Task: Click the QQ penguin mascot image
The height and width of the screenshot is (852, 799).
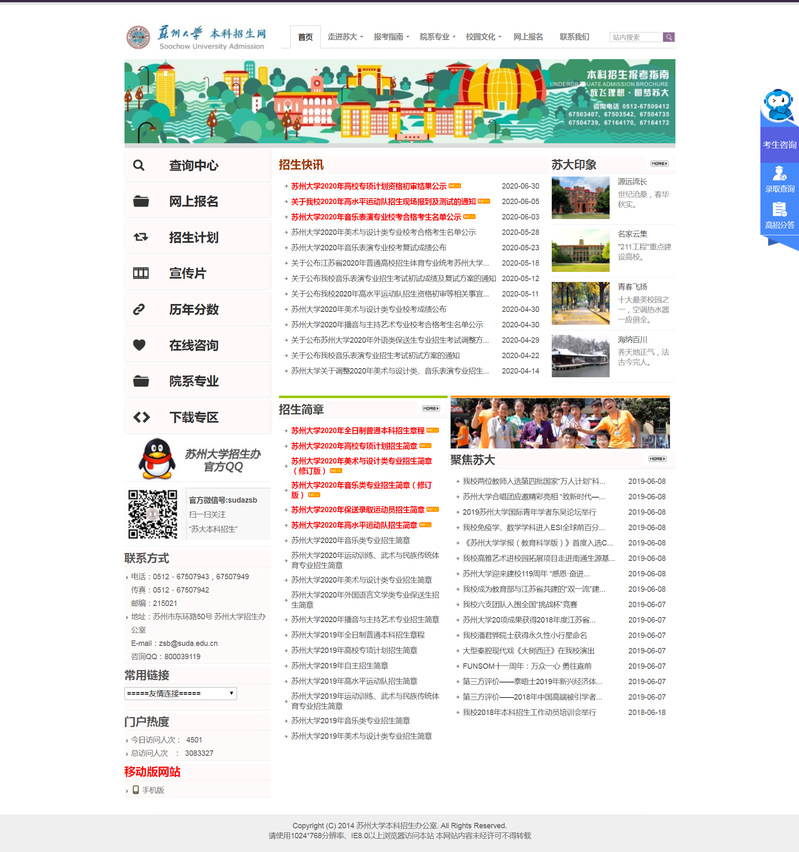Action: coord(153,459)
